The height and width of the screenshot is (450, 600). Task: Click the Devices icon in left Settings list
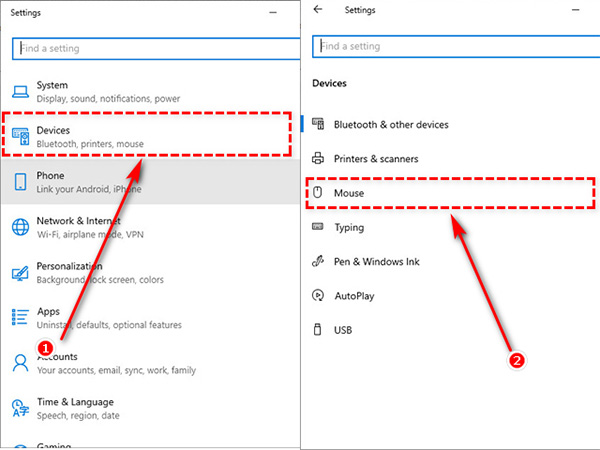pos(20,137)
